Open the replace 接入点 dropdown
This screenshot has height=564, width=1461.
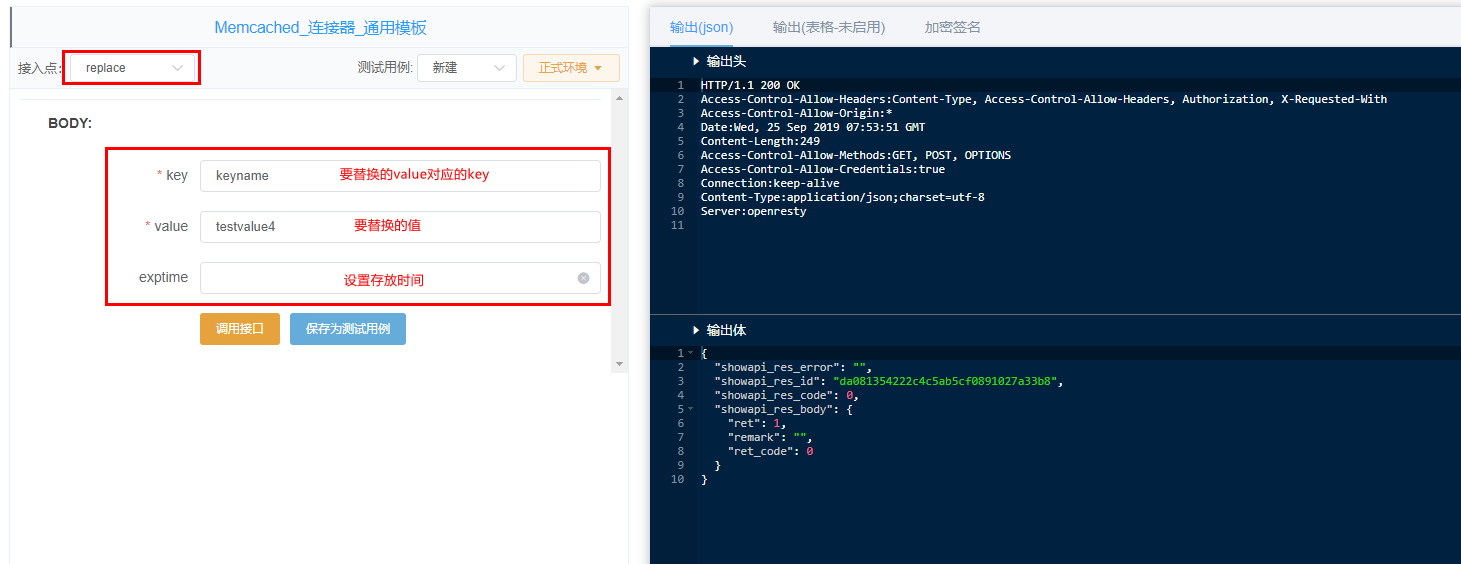point(132,68)
